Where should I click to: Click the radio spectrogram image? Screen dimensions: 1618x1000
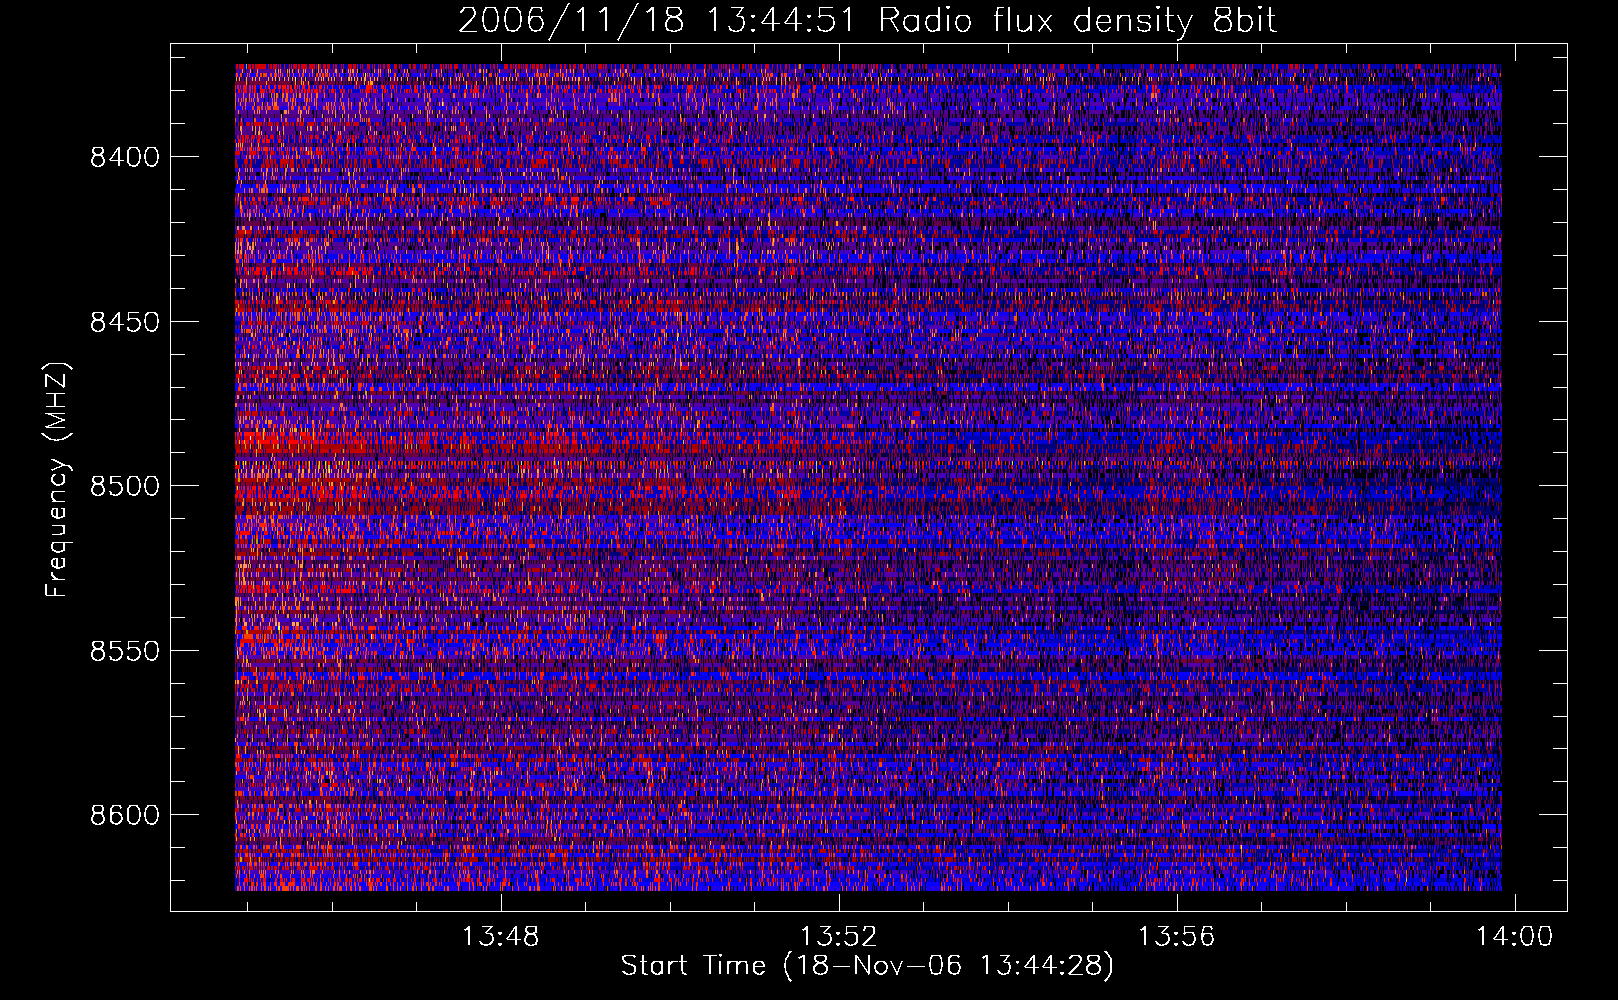coord(868,477)
